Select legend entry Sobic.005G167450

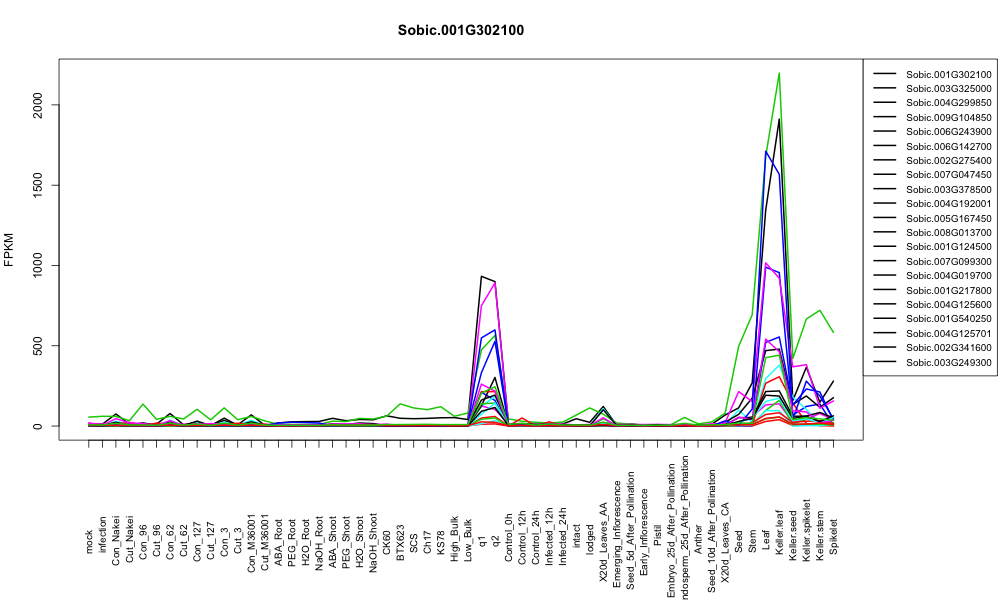[x=932, y=218]
